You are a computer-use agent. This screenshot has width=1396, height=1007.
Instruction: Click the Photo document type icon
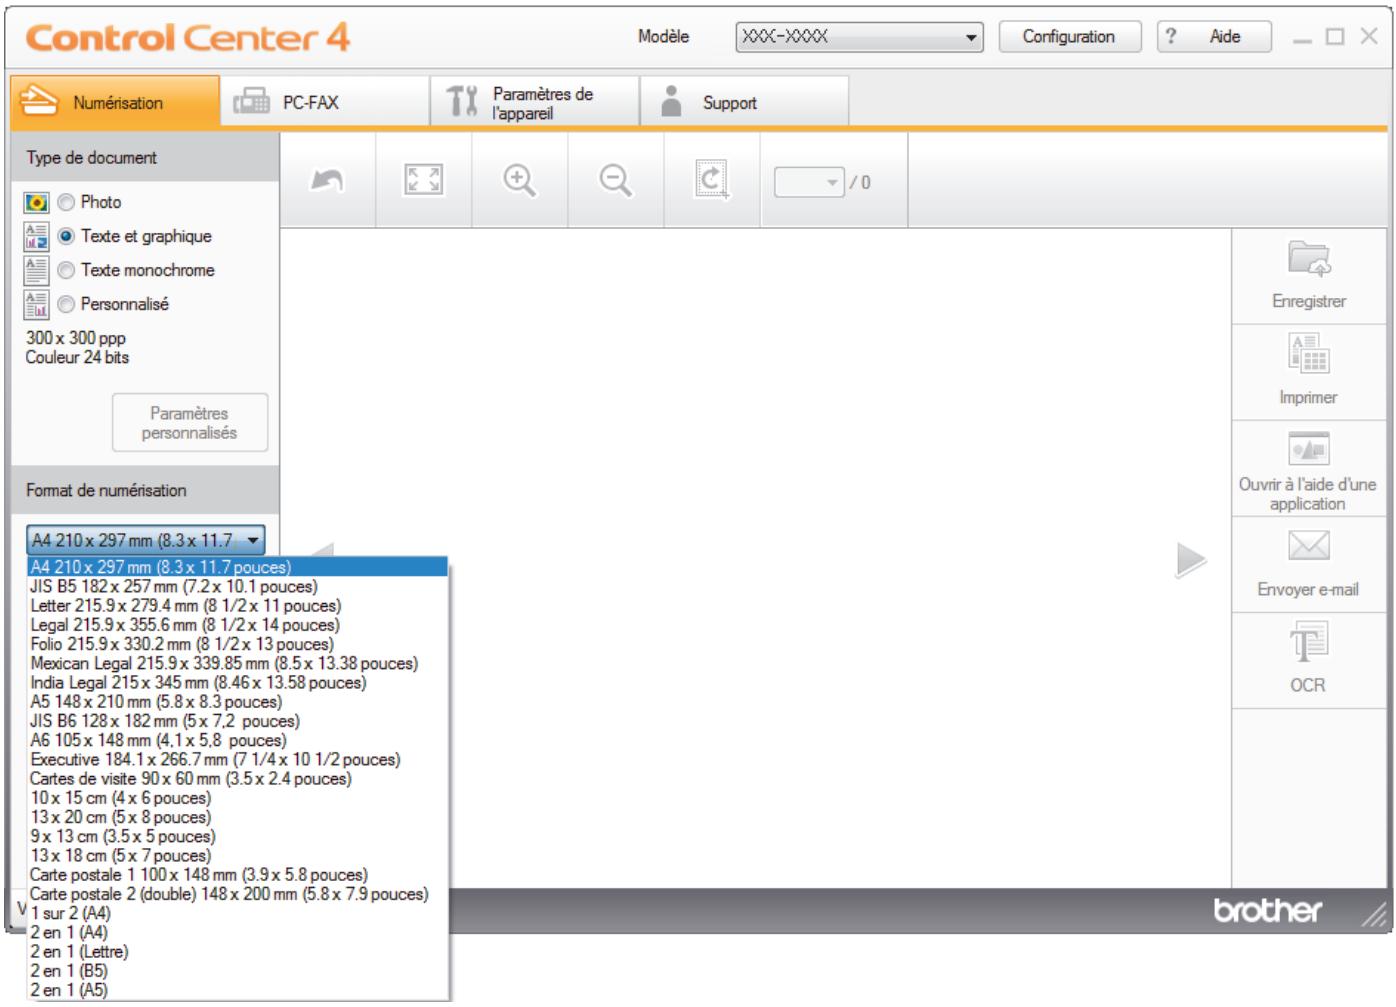click(36, 203)
